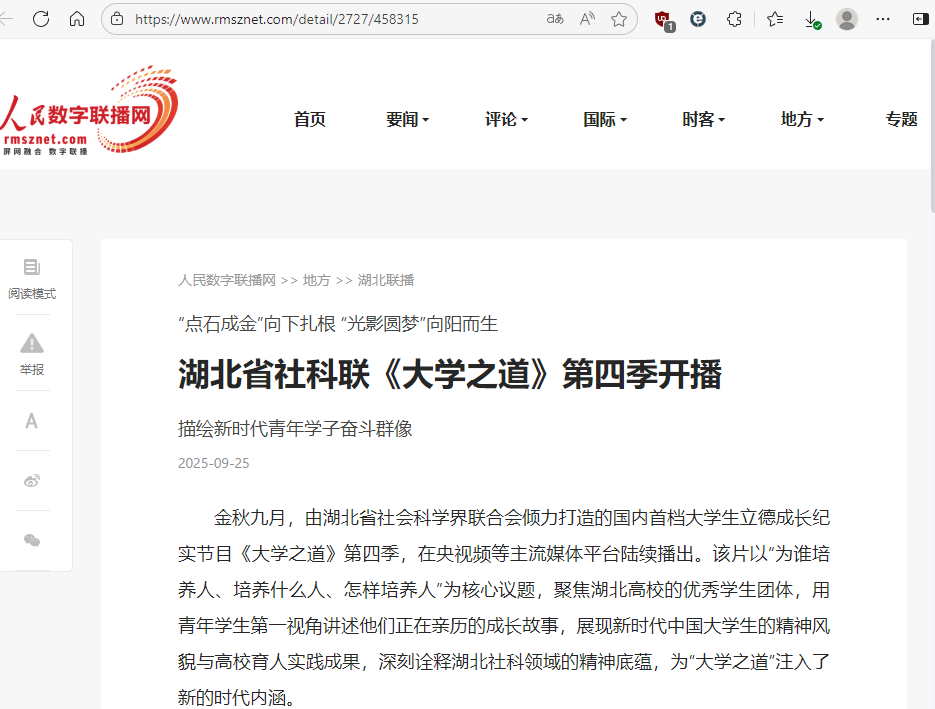This screenshot has height=709, width=935.
Task: Go back with the arrow button
Action: click(6, 19)
